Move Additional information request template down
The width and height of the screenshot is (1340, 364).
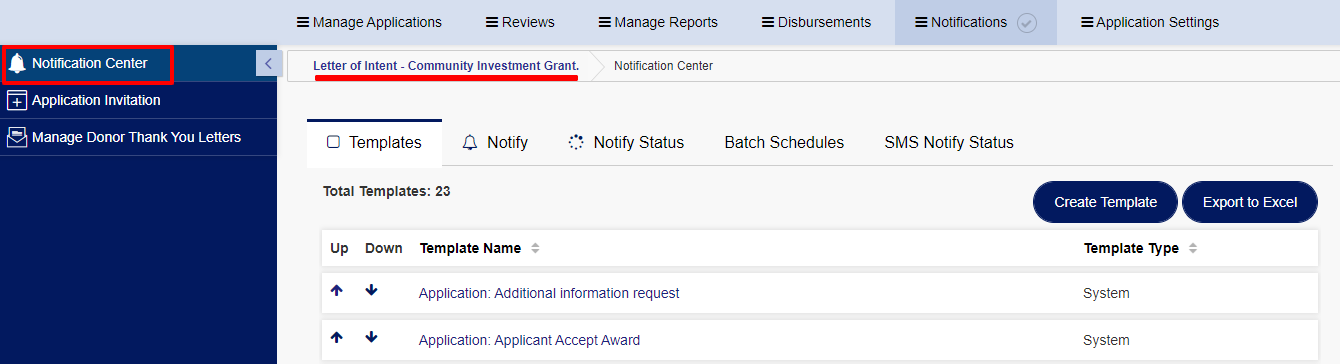click(x=372, y=291)
